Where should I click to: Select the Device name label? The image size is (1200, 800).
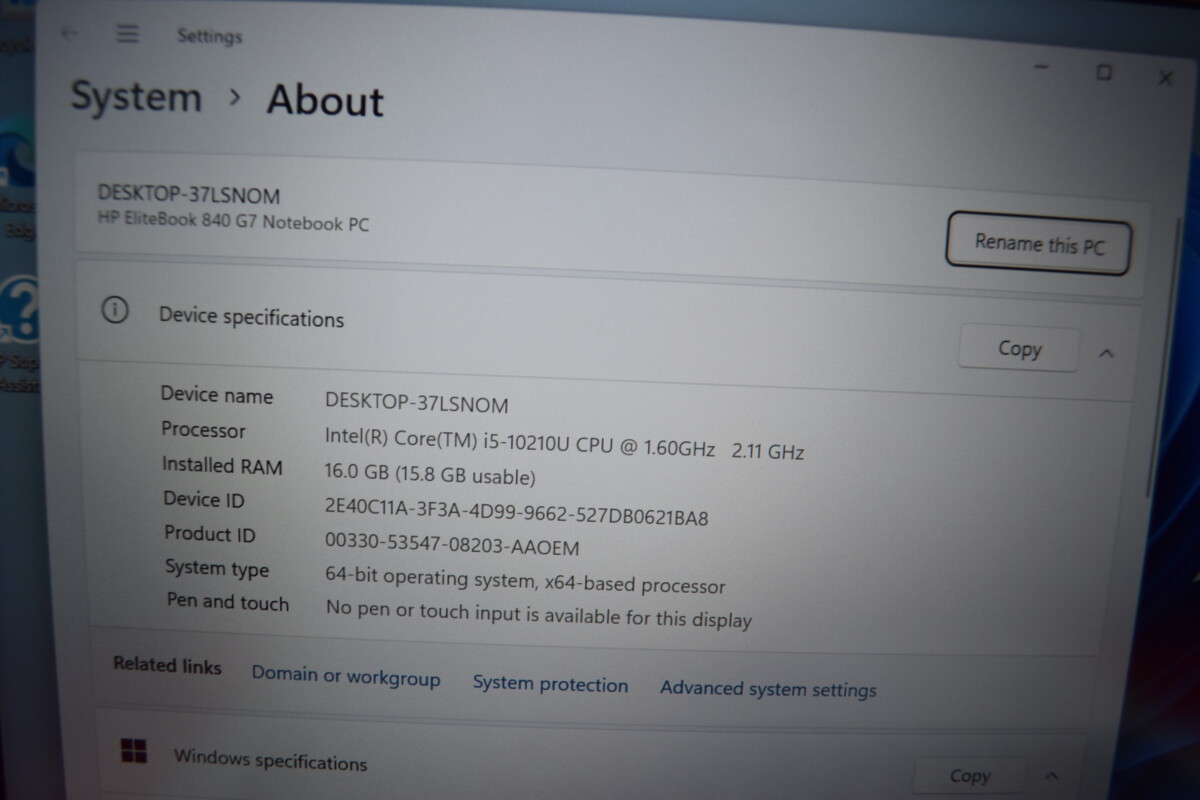click(216, 395)
